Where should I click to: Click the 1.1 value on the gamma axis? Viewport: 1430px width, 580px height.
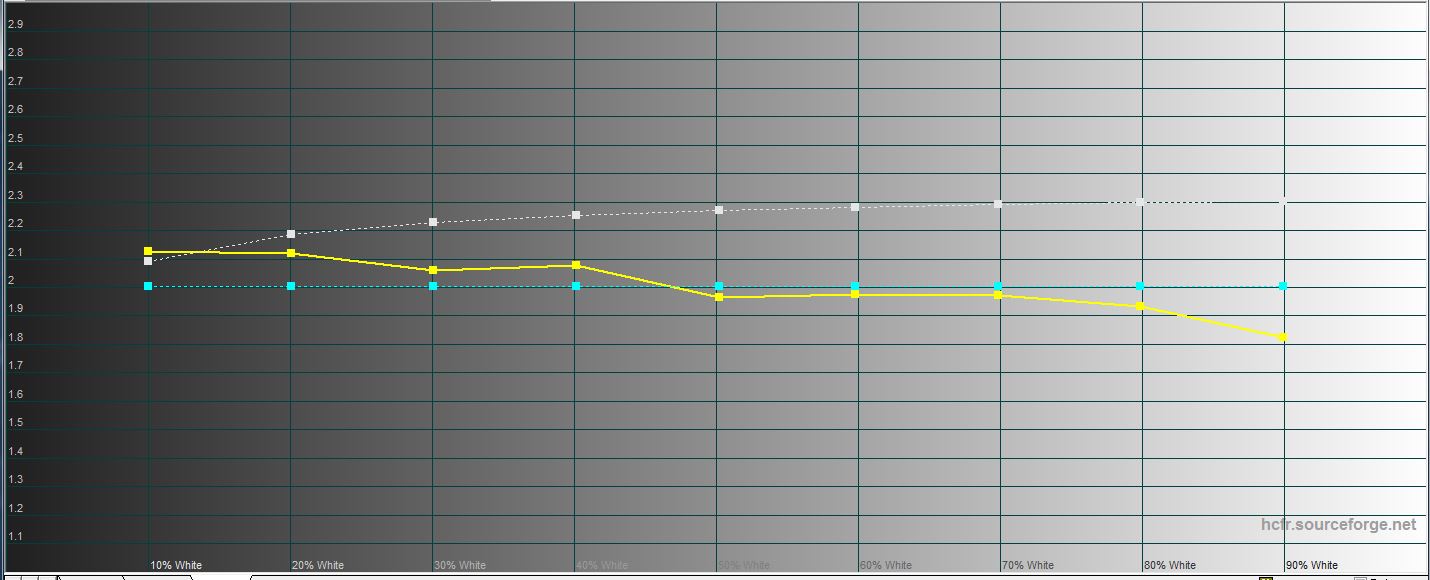coord(15,537)
